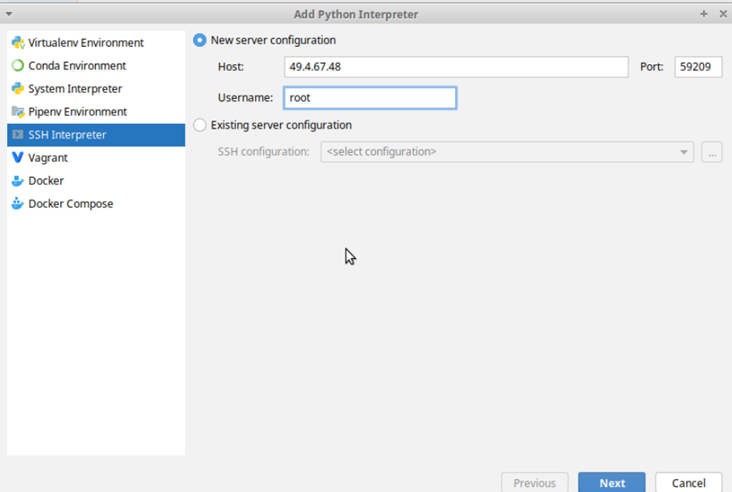Image resolution: width=732 pixels, height=492 pixels.
Task: Click the ellipsis button beside SSH configuration
Action: [x=712, y=152]
